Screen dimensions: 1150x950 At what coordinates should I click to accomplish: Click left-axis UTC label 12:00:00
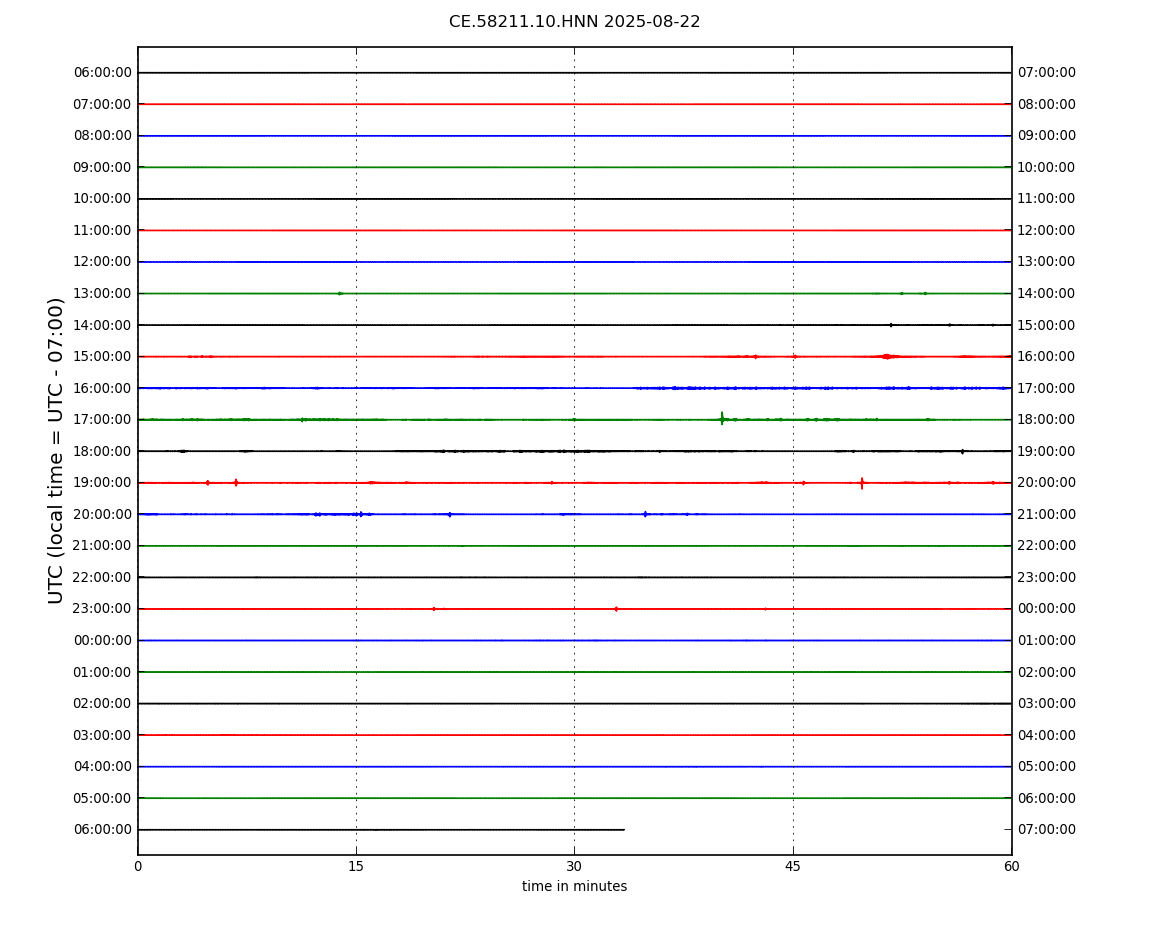click(102, 262)
